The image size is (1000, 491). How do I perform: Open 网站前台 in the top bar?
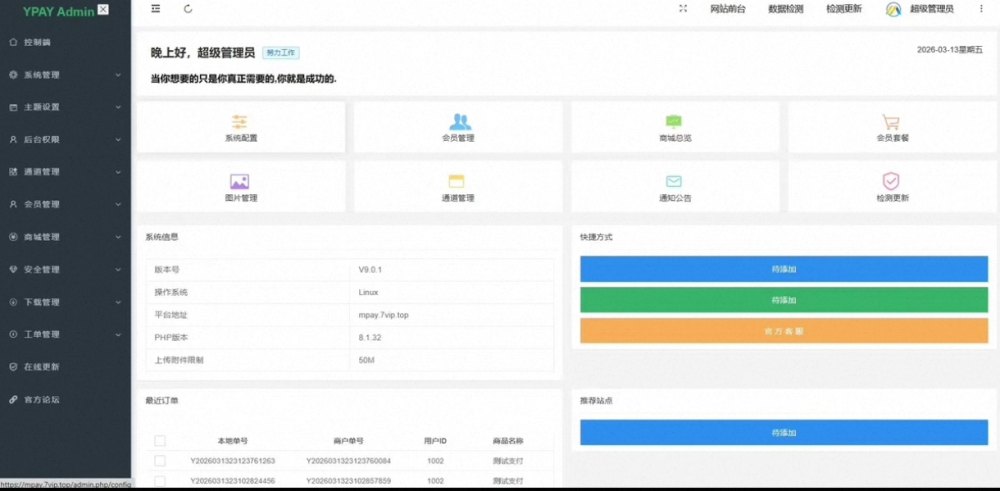728,9
